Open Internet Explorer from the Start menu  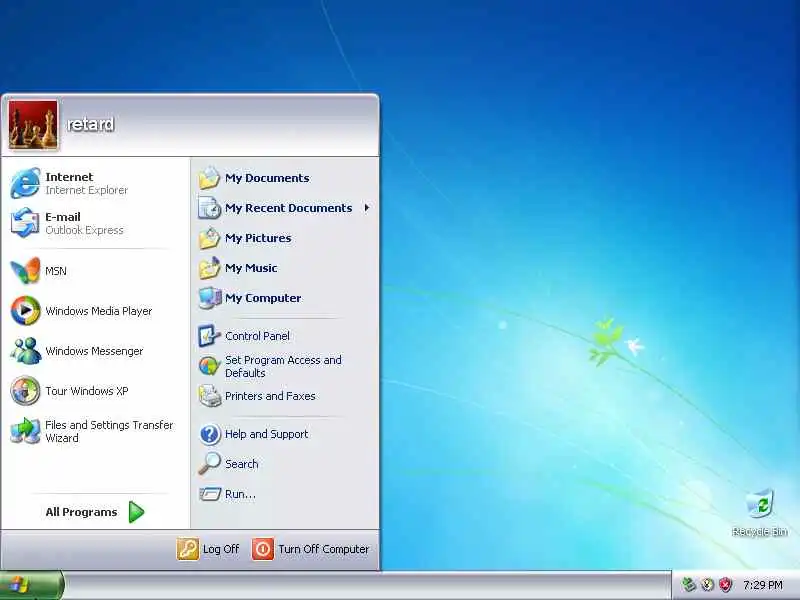pos(94,183)
